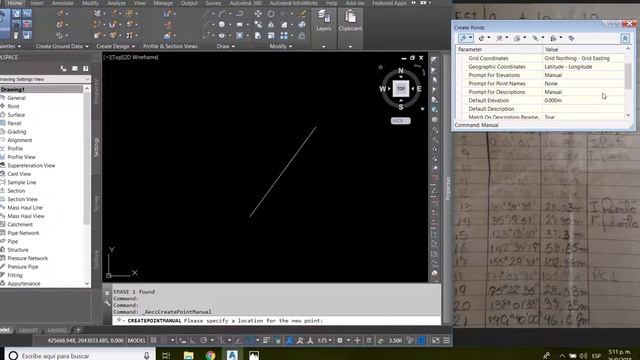Toggle ortho mode in the status bar
Image resolution: width=640 pixels, height=360 pixels.
[193, 340]
